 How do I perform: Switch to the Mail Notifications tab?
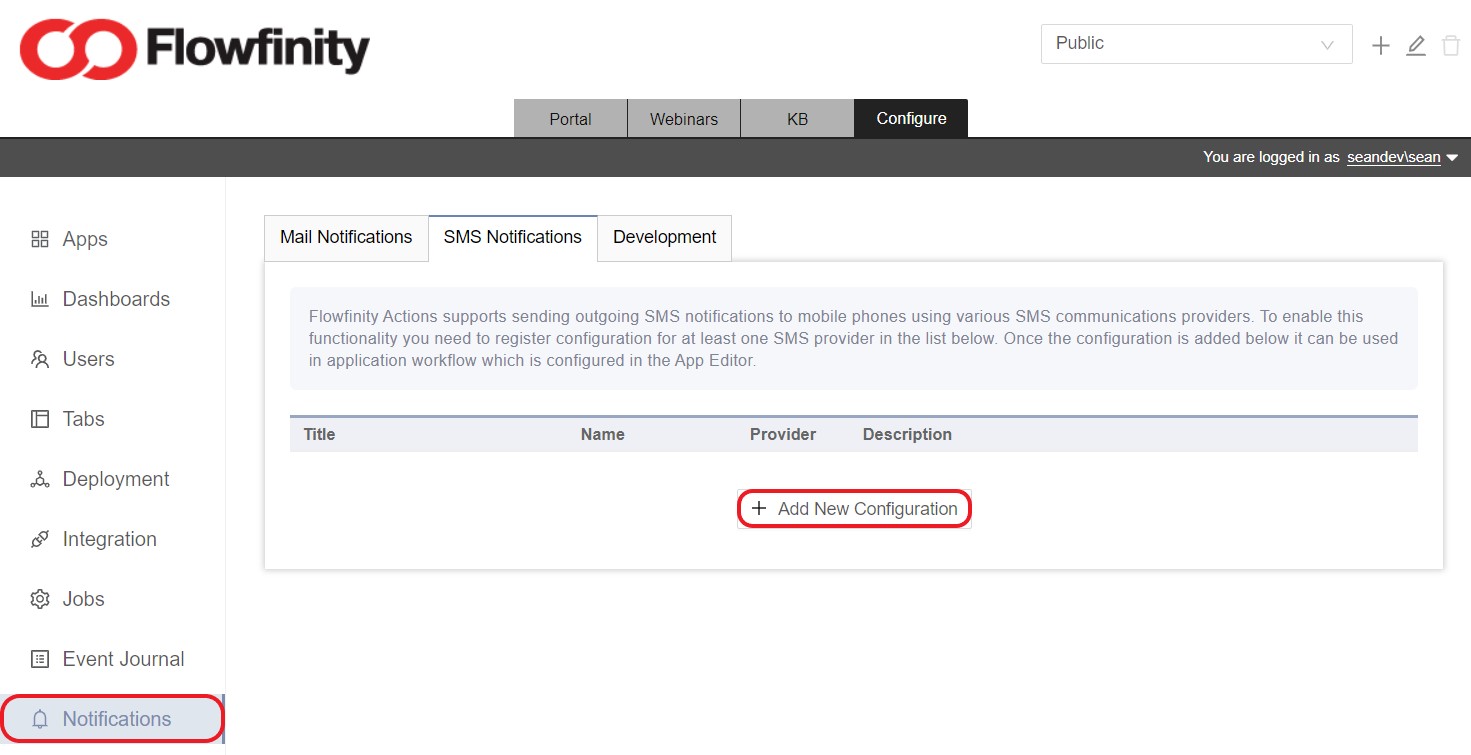[x=345, y=237]
